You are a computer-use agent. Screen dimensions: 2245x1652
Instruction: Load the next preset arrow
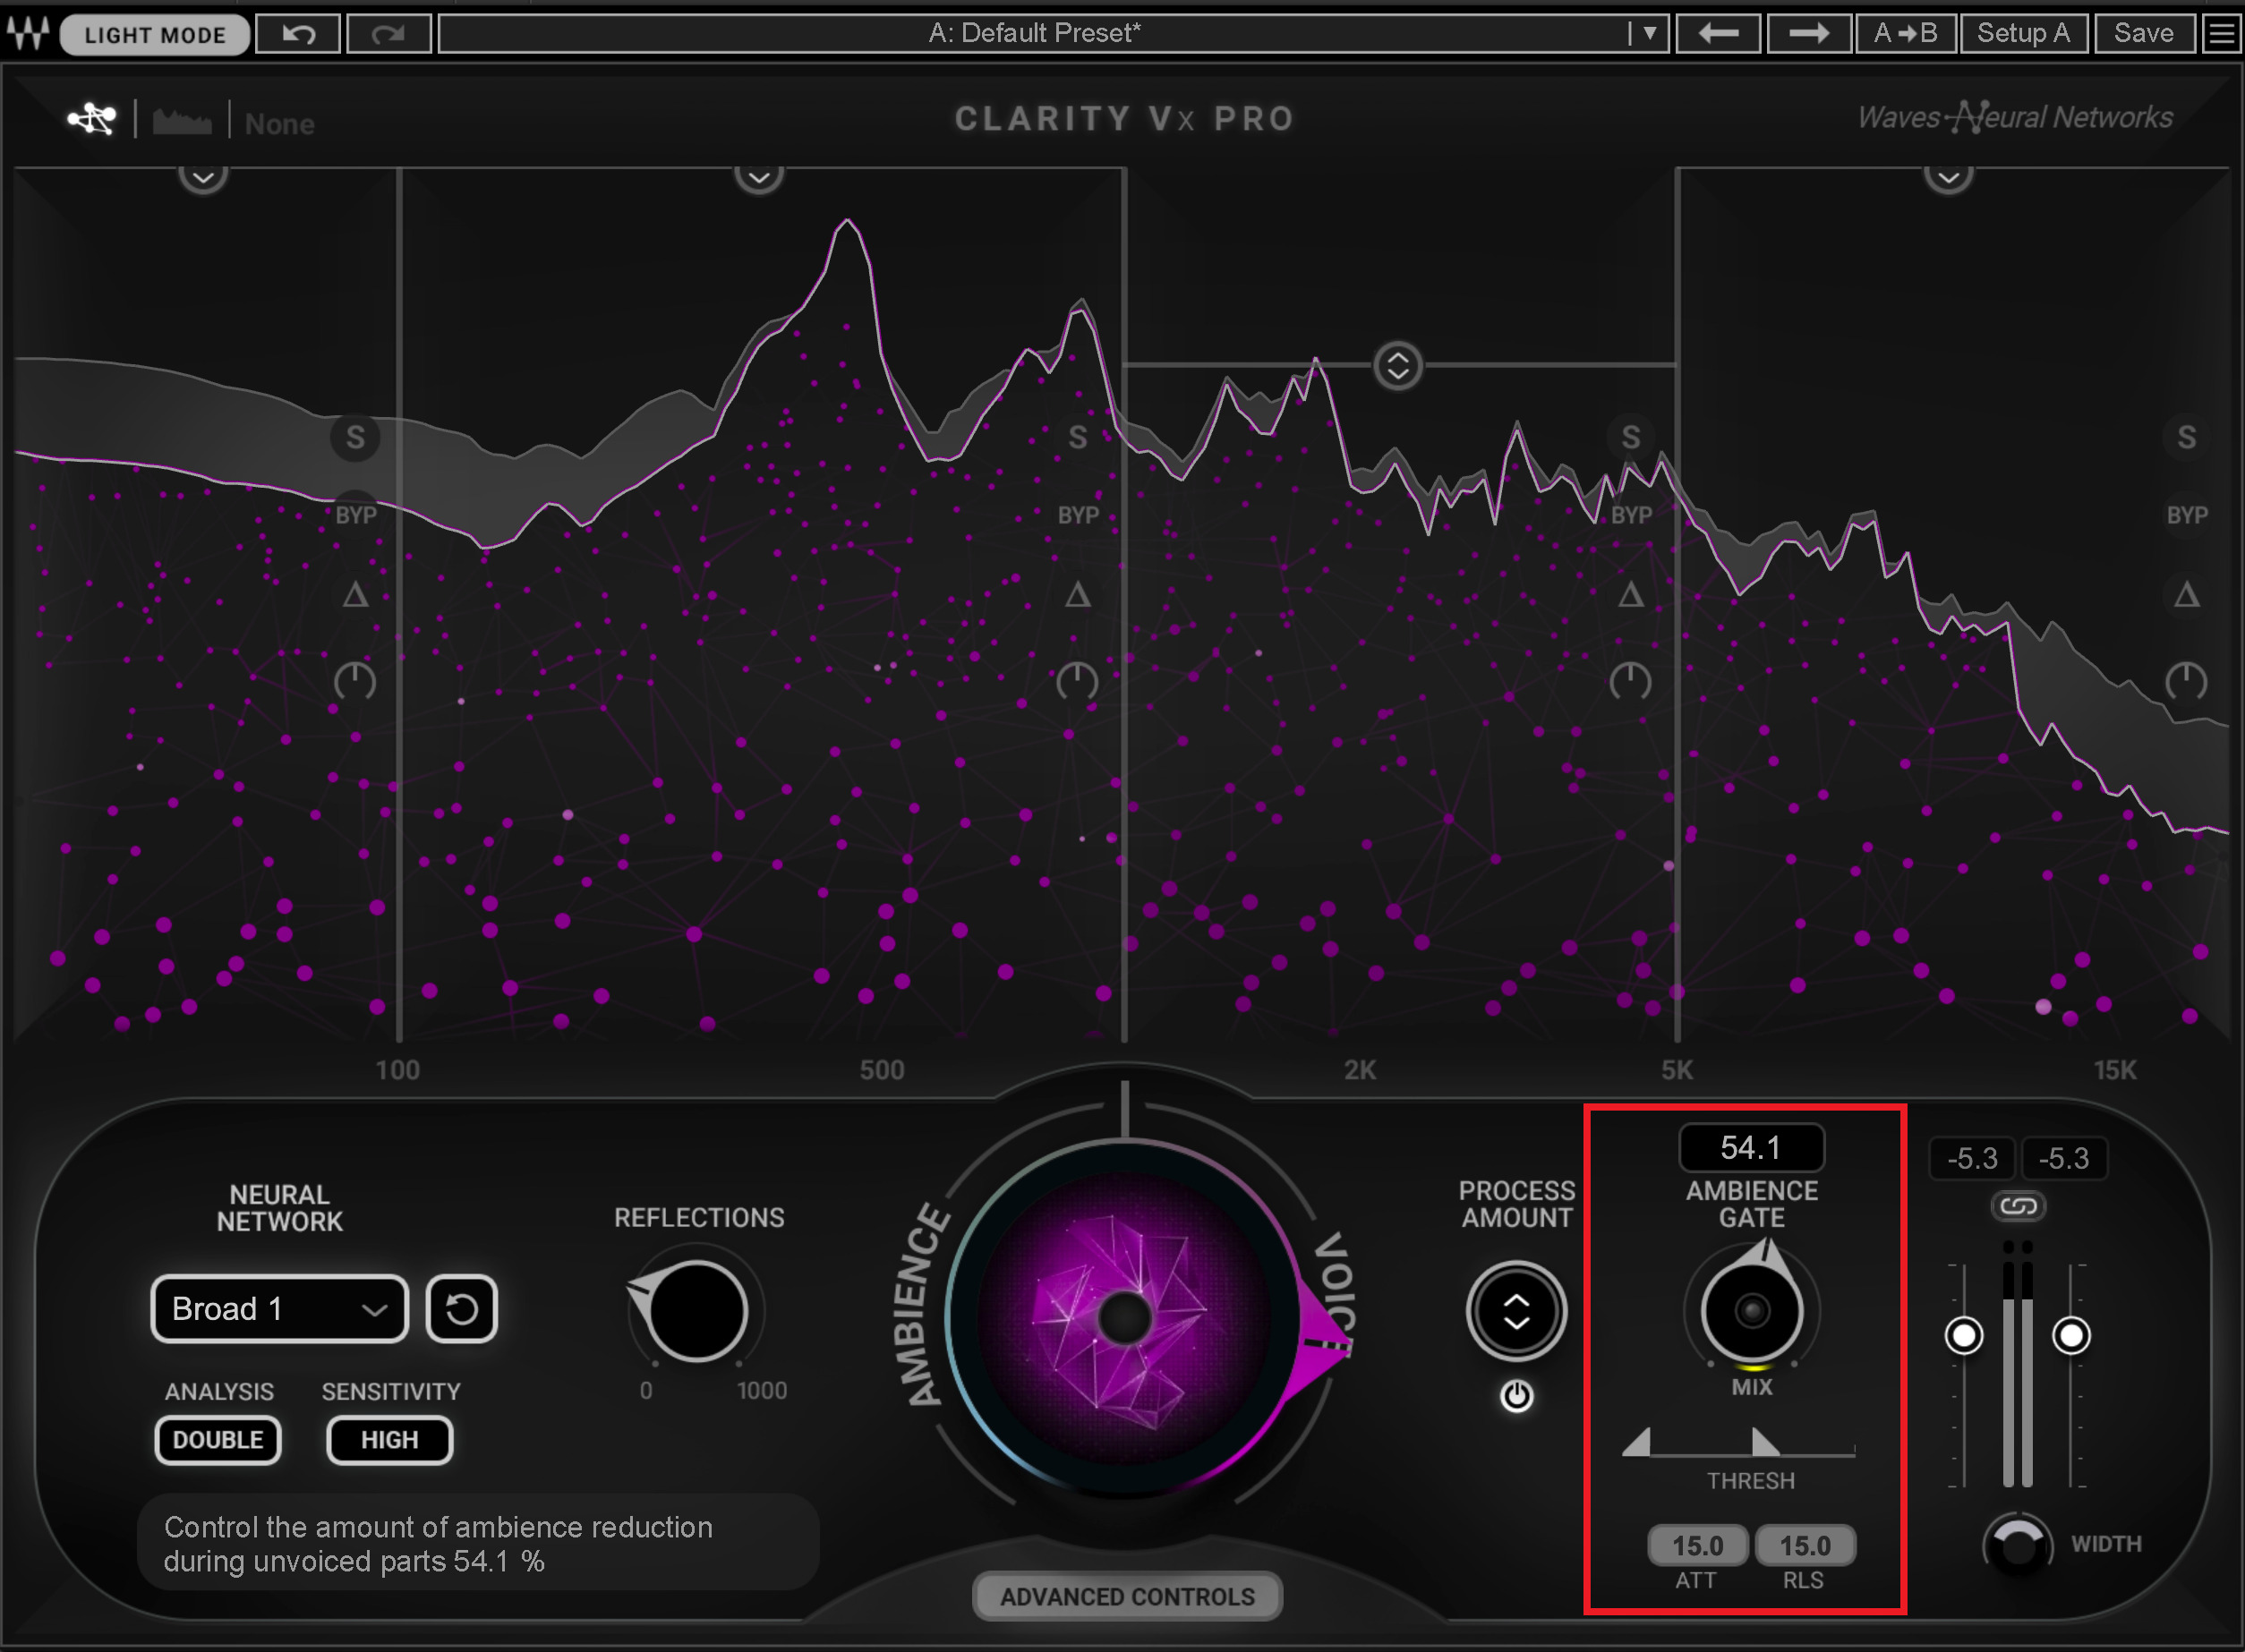tap(1809, 34)
